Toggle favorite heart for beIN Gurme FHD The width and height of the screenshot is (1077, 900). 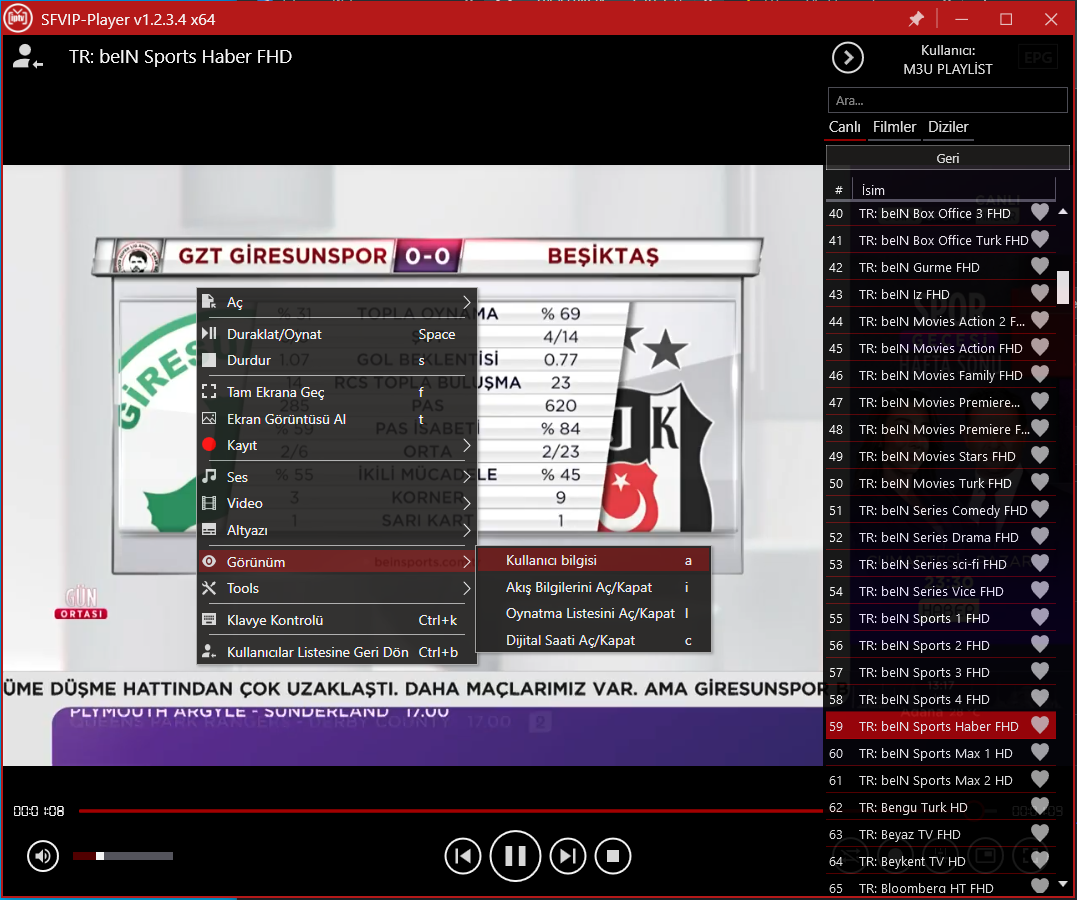[1040, 266]
